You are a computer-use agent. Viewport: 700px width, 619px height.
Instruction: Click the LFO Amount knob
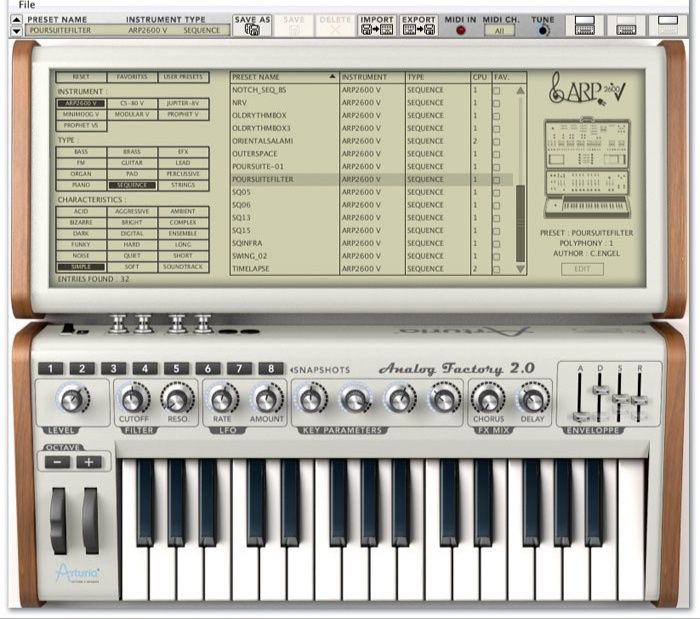[266, 399]
